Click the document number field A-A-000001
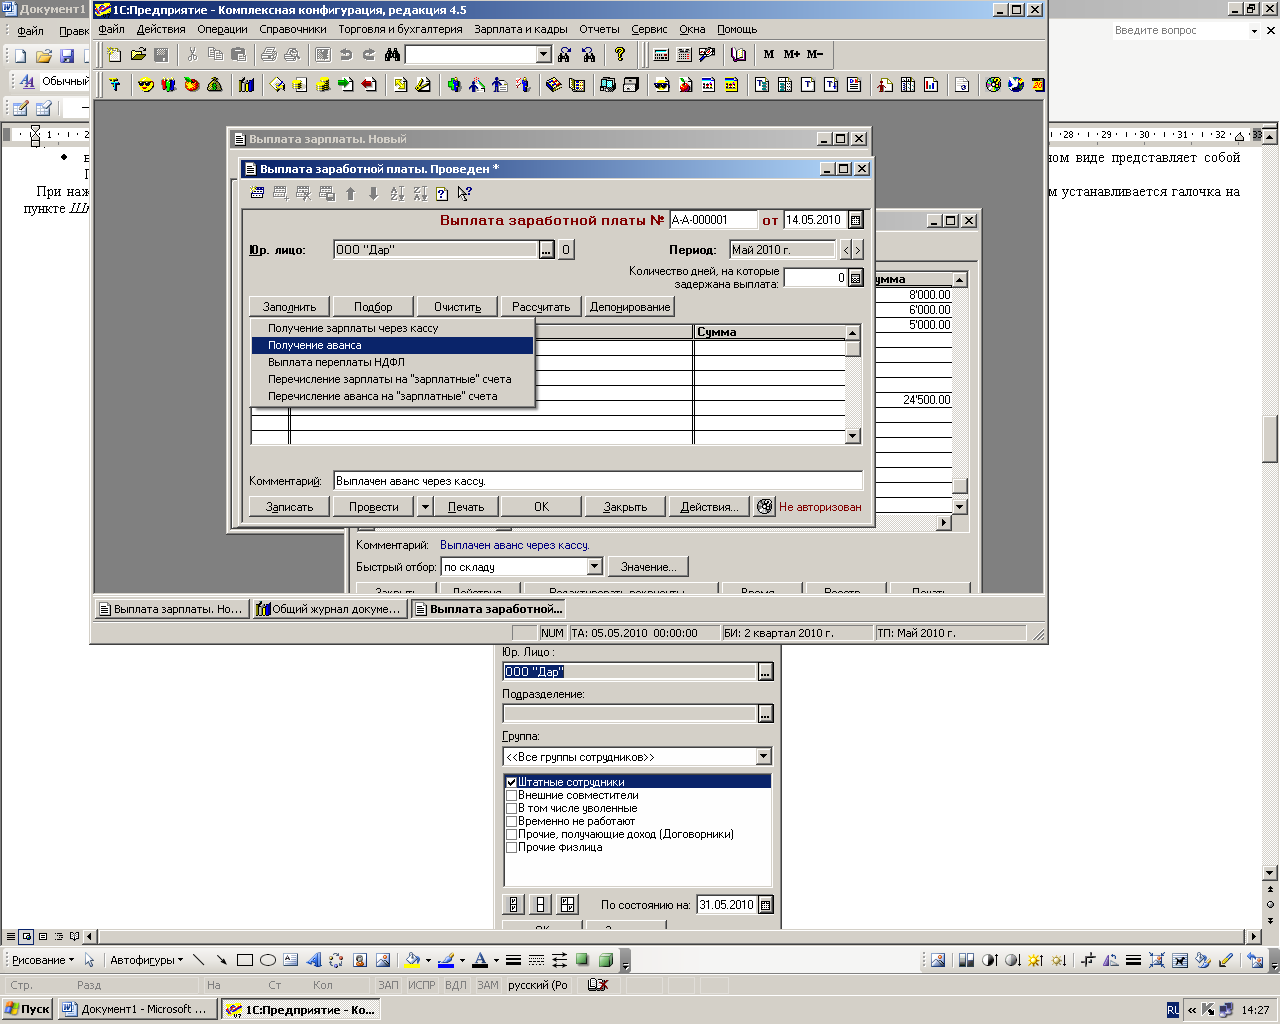1280x1024 pixels. [713, 220]
